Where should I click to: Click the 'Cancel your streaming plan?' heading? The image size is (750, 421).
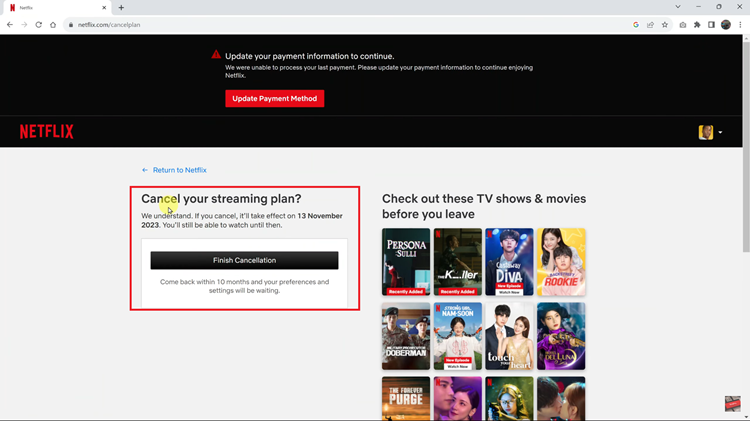pos(221,199)
